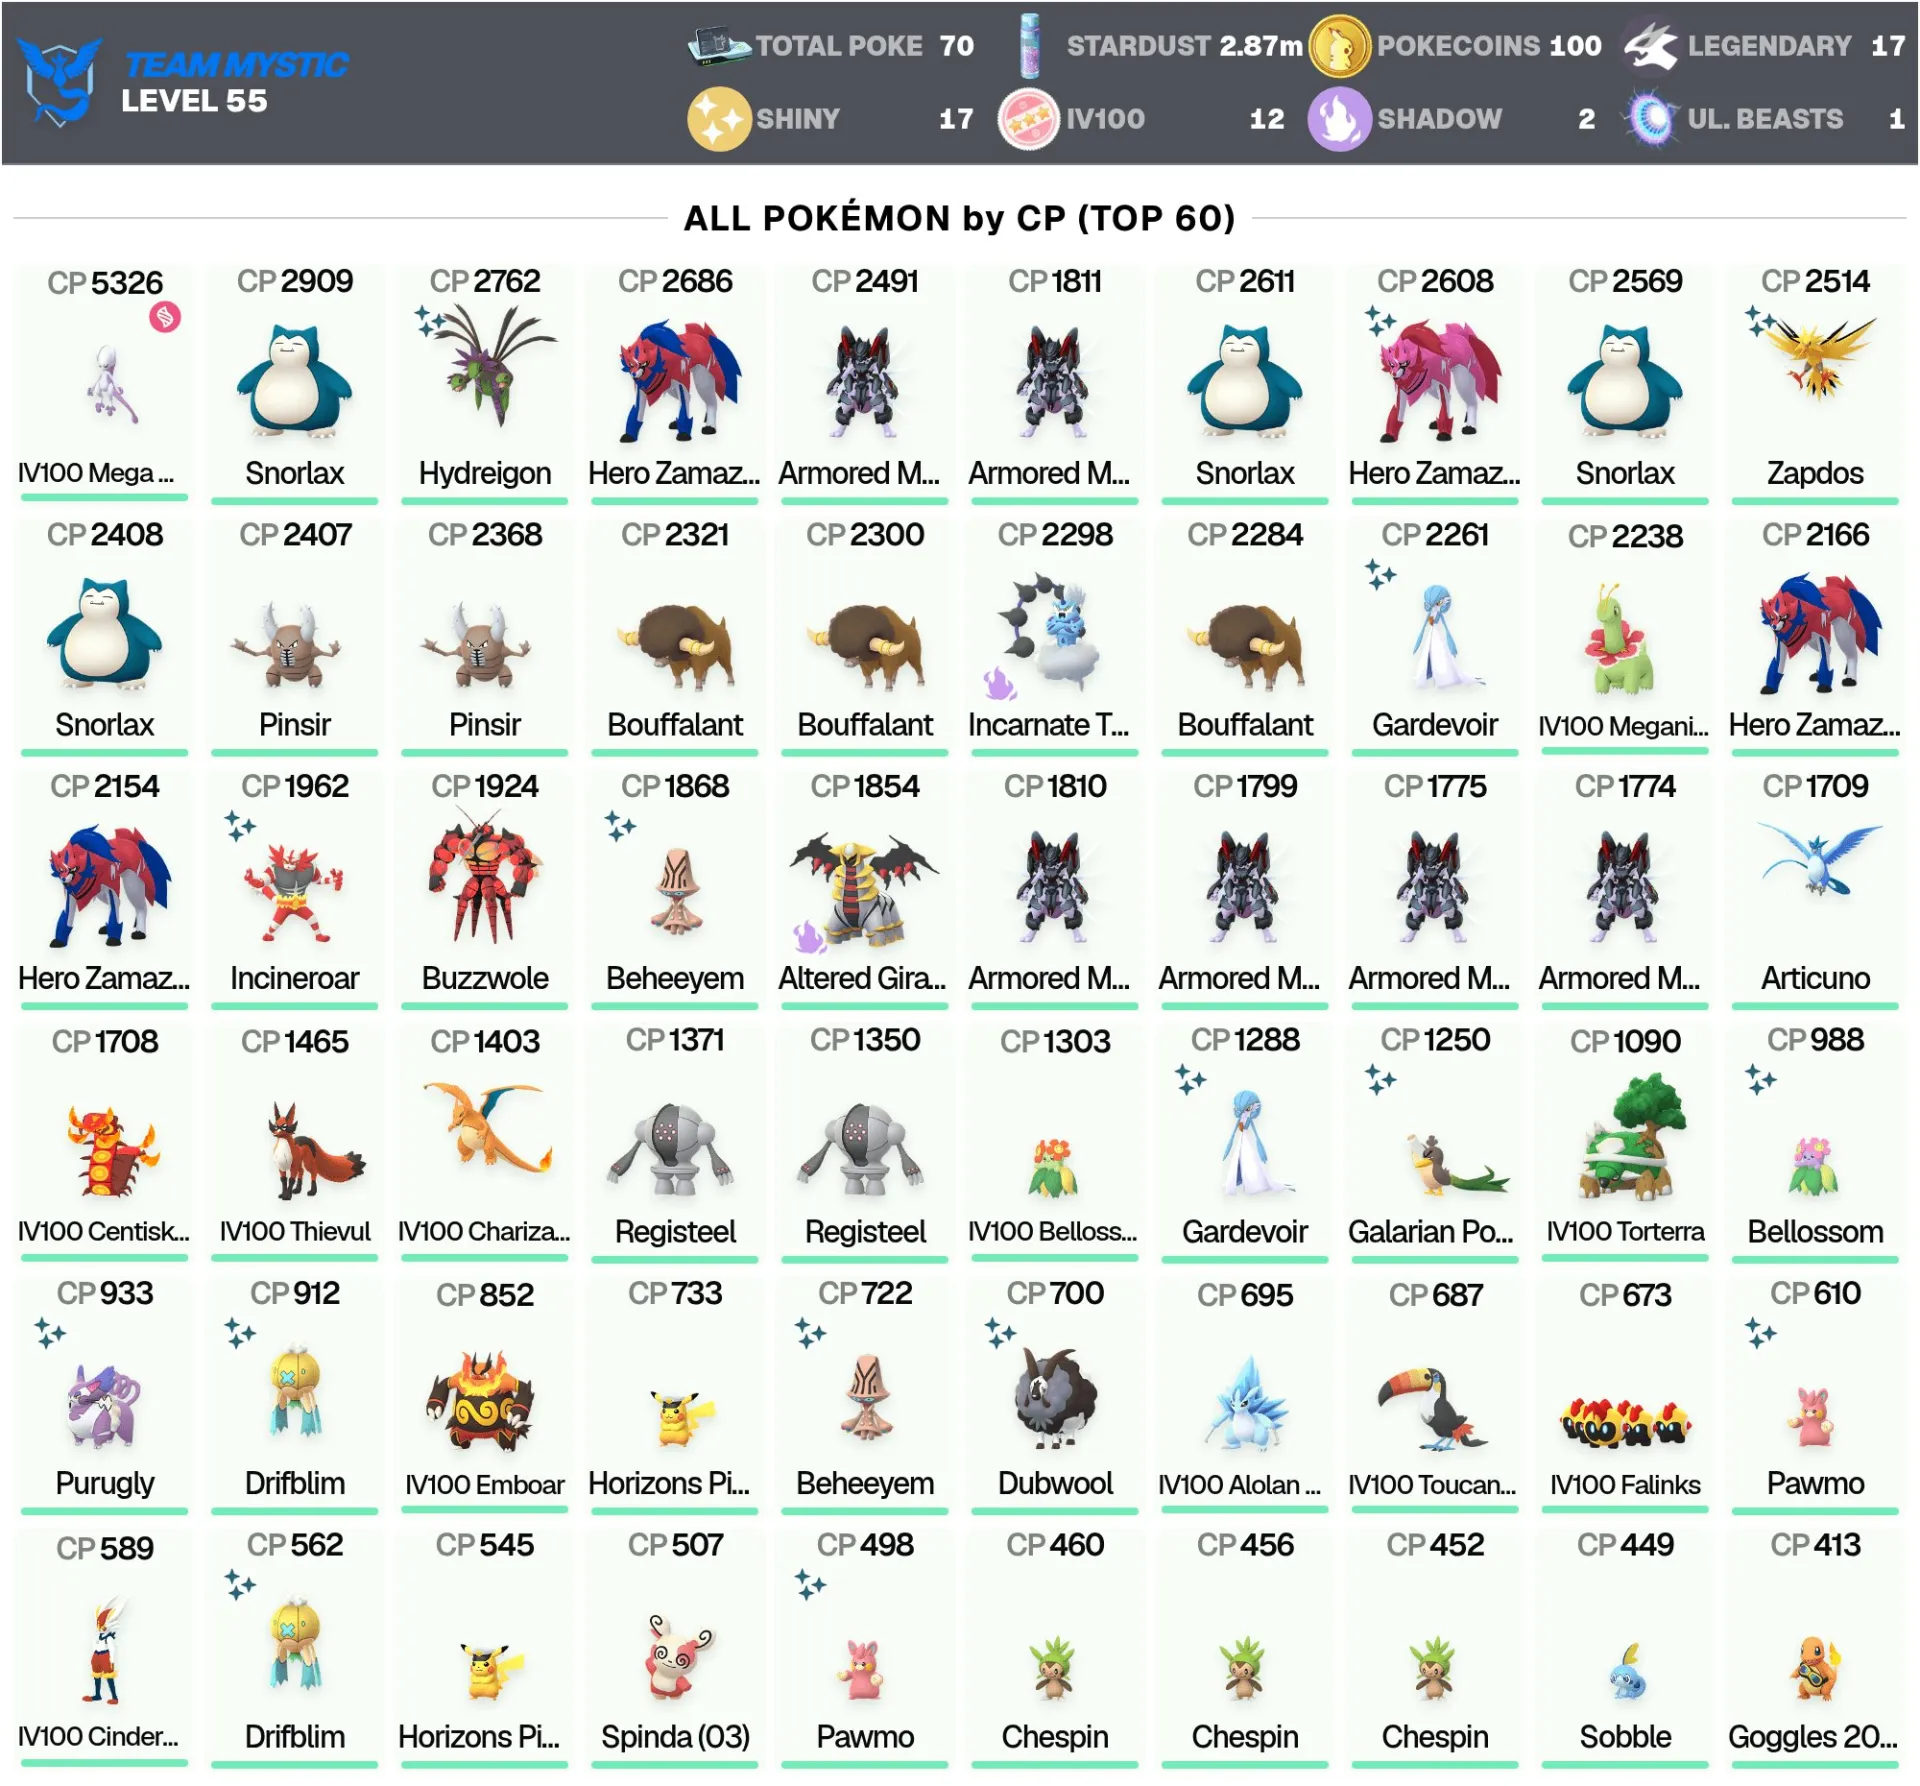Screen dimensions: 1920x1786
Task: Click the IV100 pink badge icon
Action: (x=1028, y=119)
